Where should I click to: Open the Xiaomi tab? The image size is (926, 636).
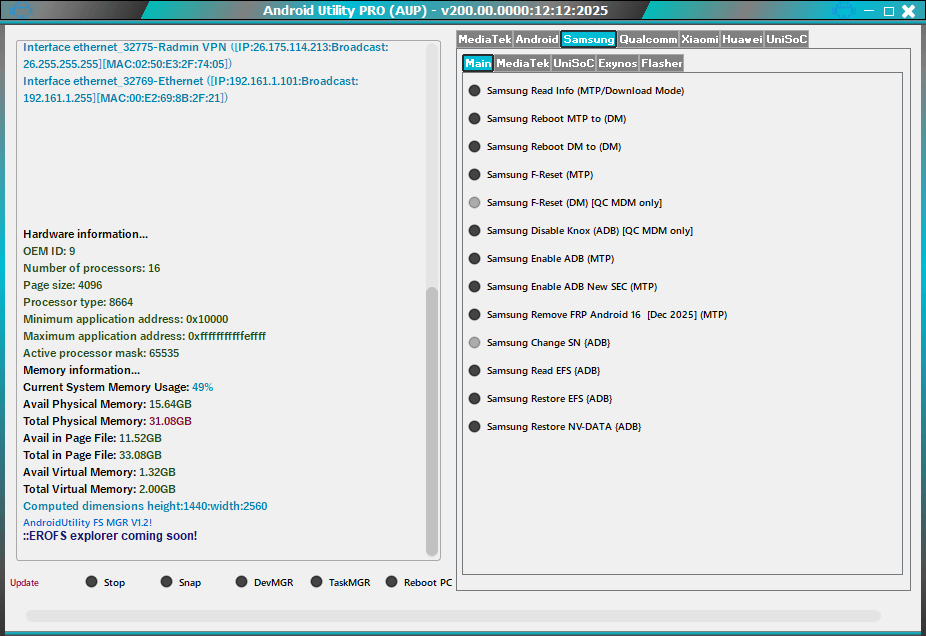tap(699, 39)
